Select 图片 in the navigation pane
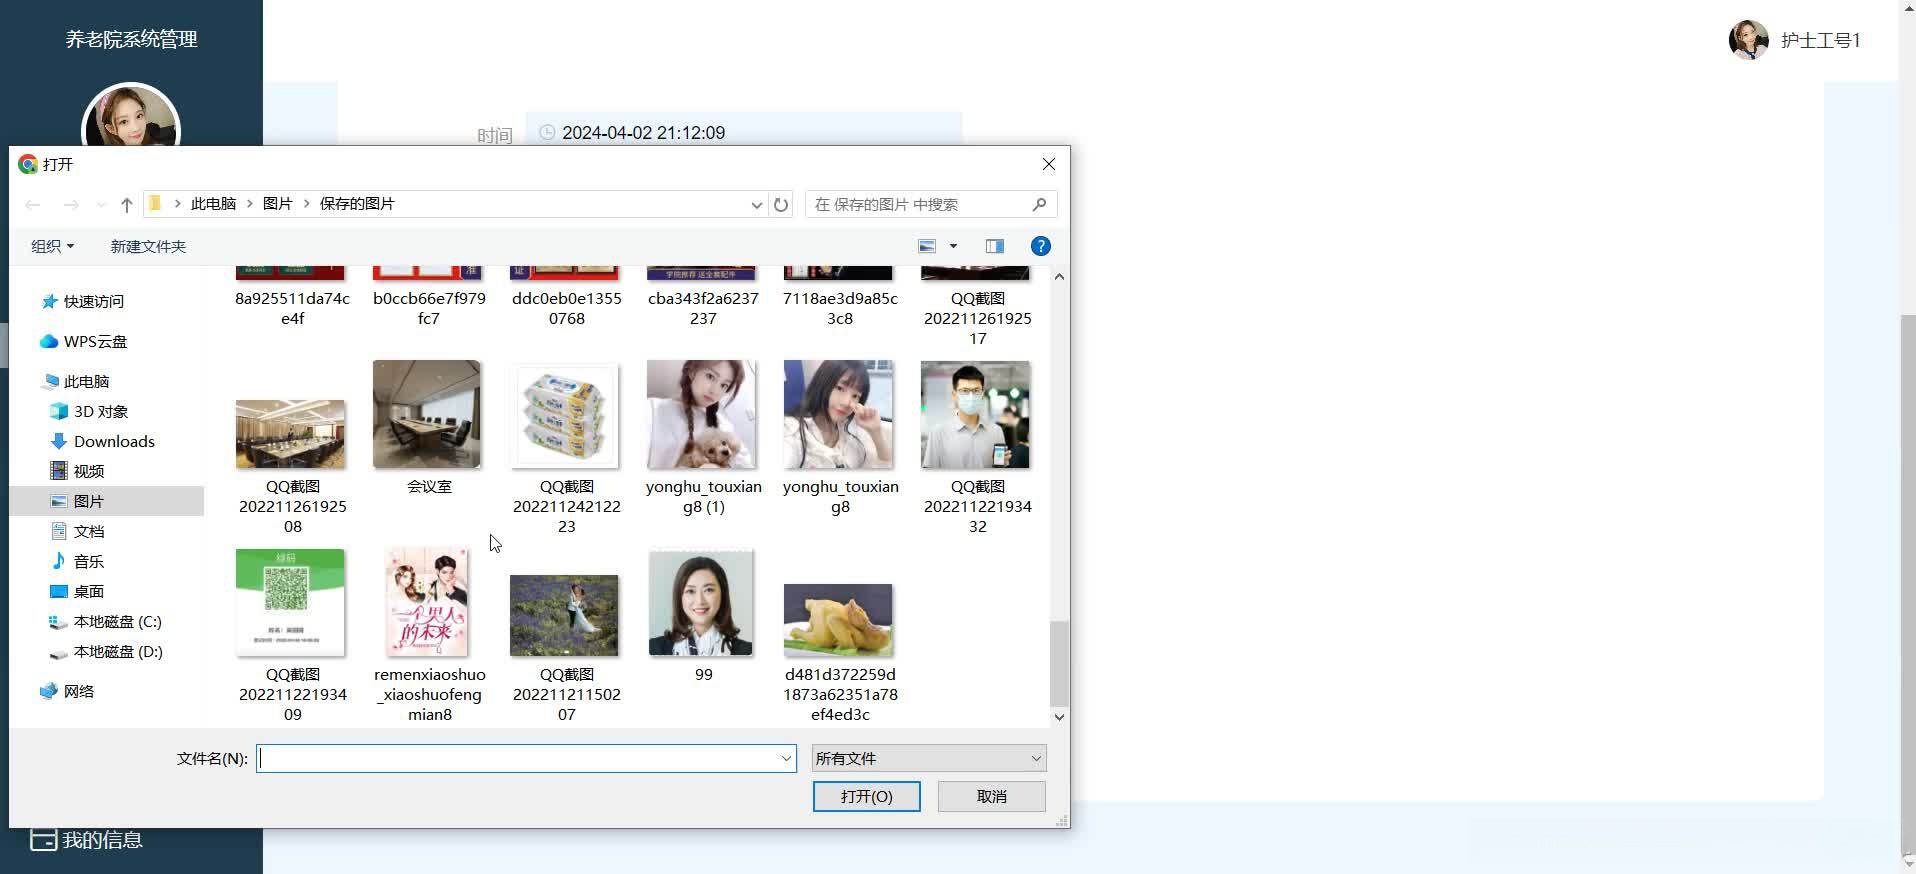Viewport: 1916px width, 874px height. 106,501
